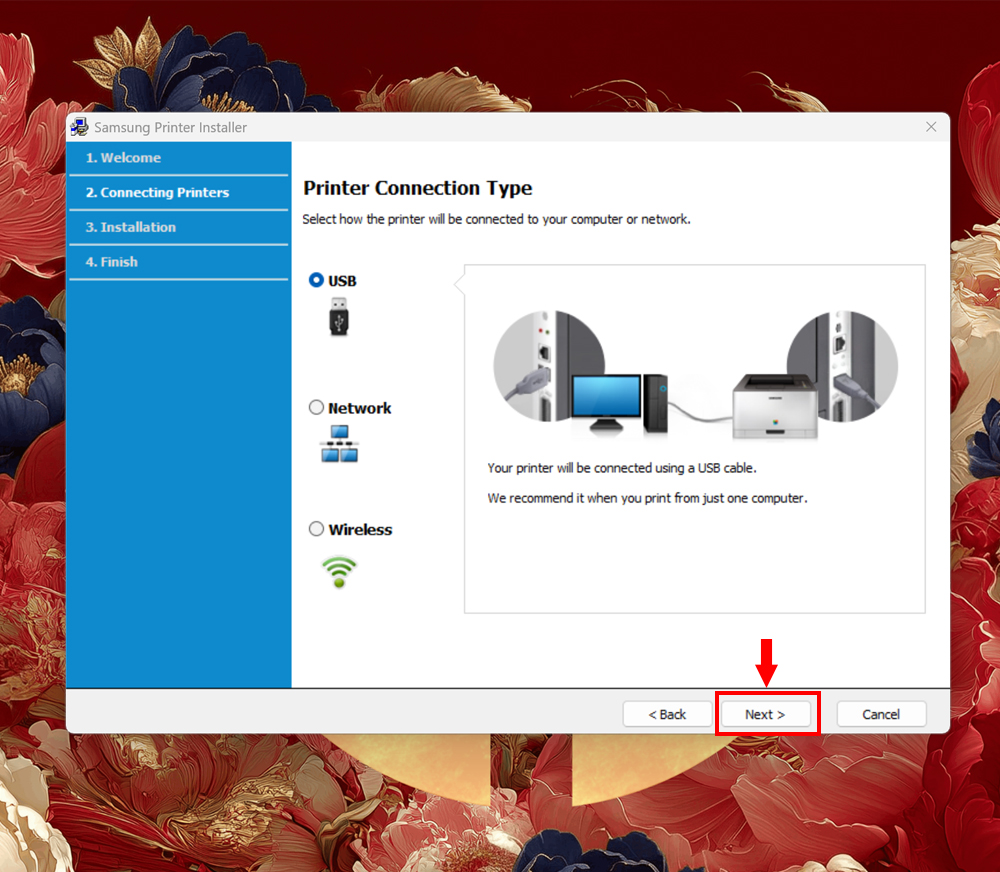This screenshot has width=1000, height=872.
Task: Click the 'We recommend it when you print' text
Action: pyautogui.click(x=647, y=498)
